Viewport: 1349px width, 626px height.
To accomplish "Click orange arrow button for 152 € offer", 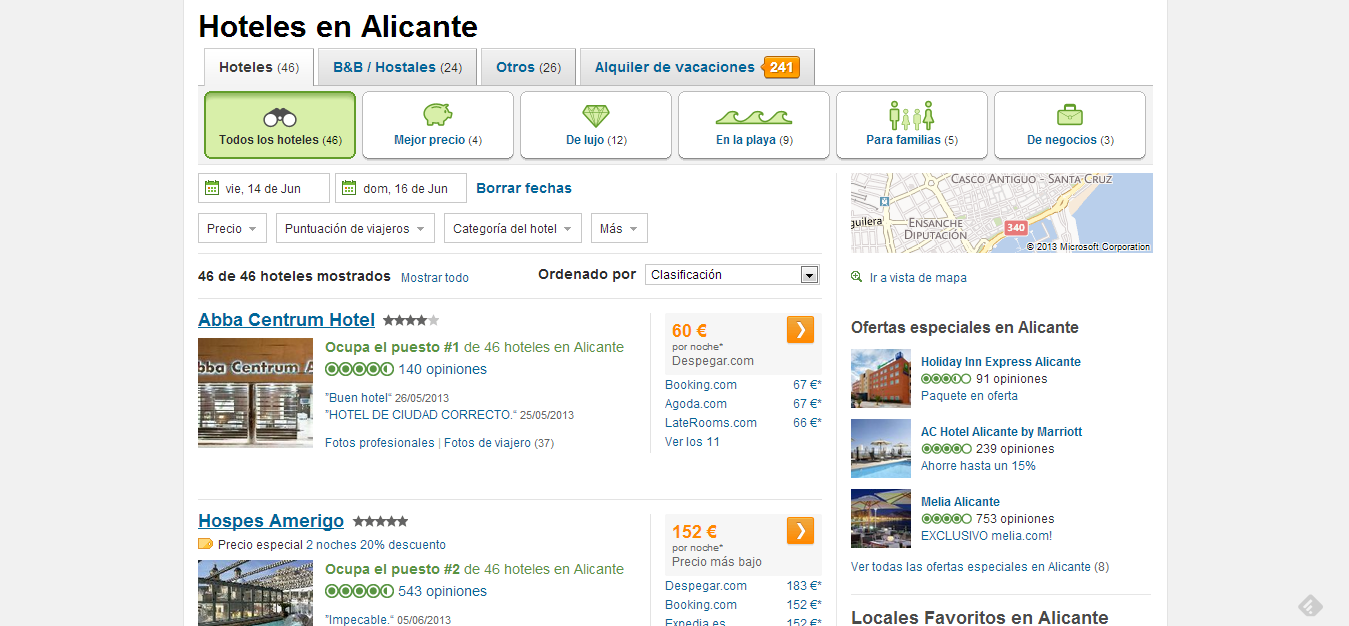I will (x=800, y=531).
